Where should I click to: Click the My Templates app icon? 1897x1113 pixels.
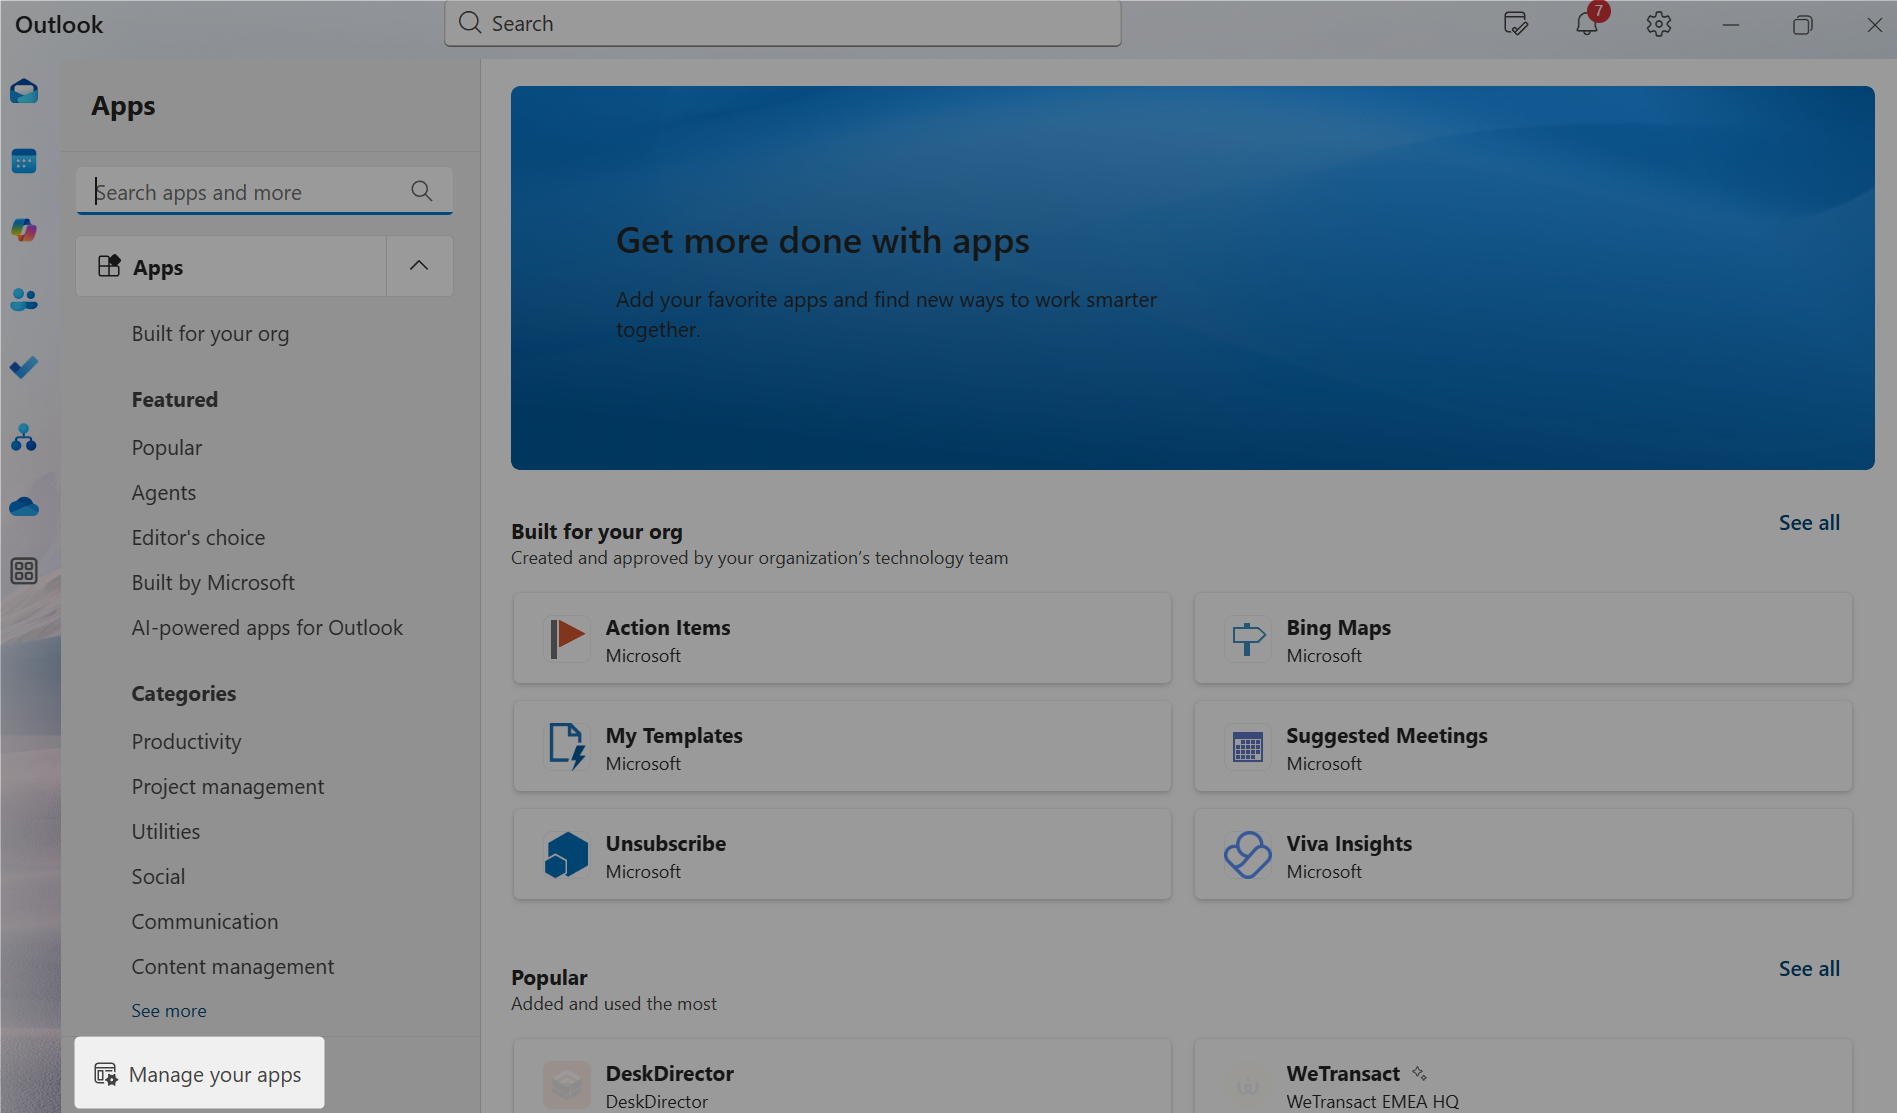tap(567, 746)
